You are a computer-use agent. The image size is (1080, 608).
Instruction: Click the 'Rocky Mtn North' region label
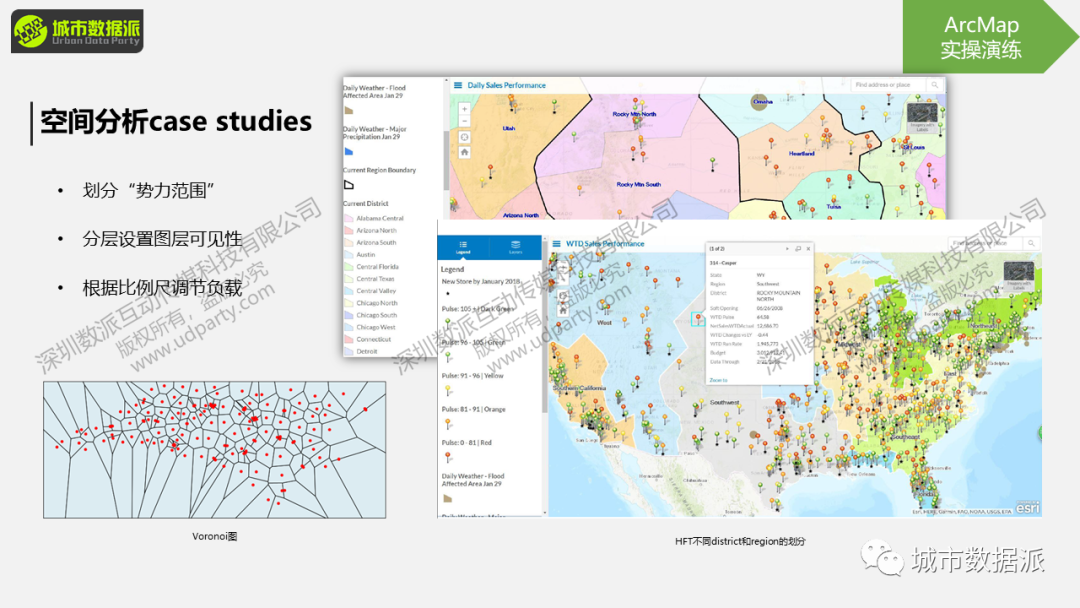click(x=634, y=114)
